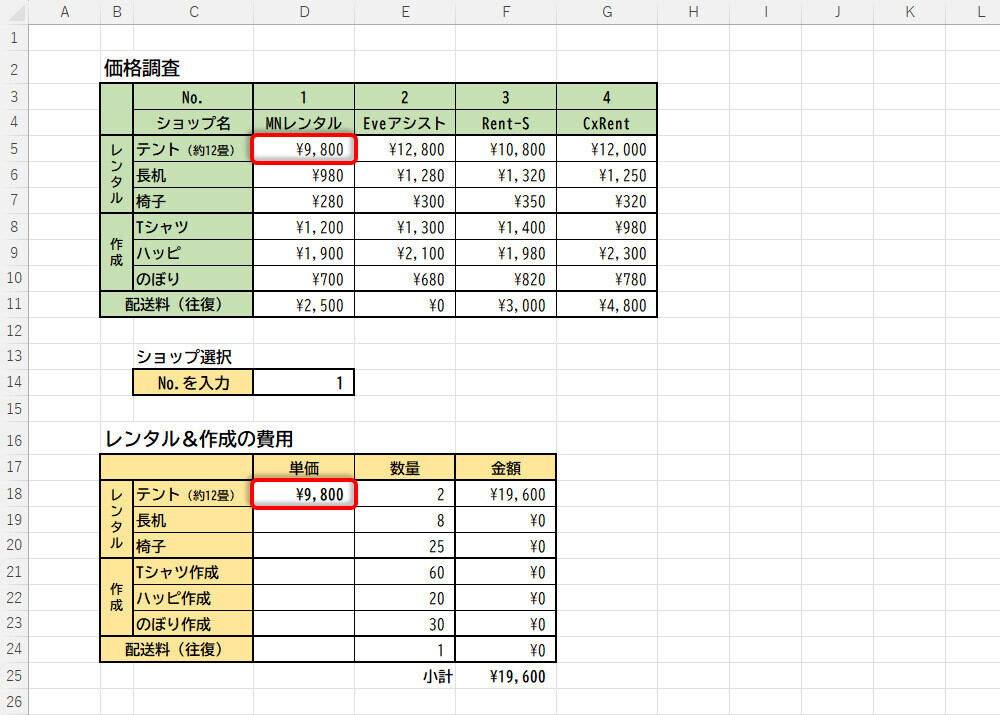Image resolution: width=1000 pixels, height=715 pixels.
Task: Select the Rent-S shop name cell
Action: [x=505, y=123]
